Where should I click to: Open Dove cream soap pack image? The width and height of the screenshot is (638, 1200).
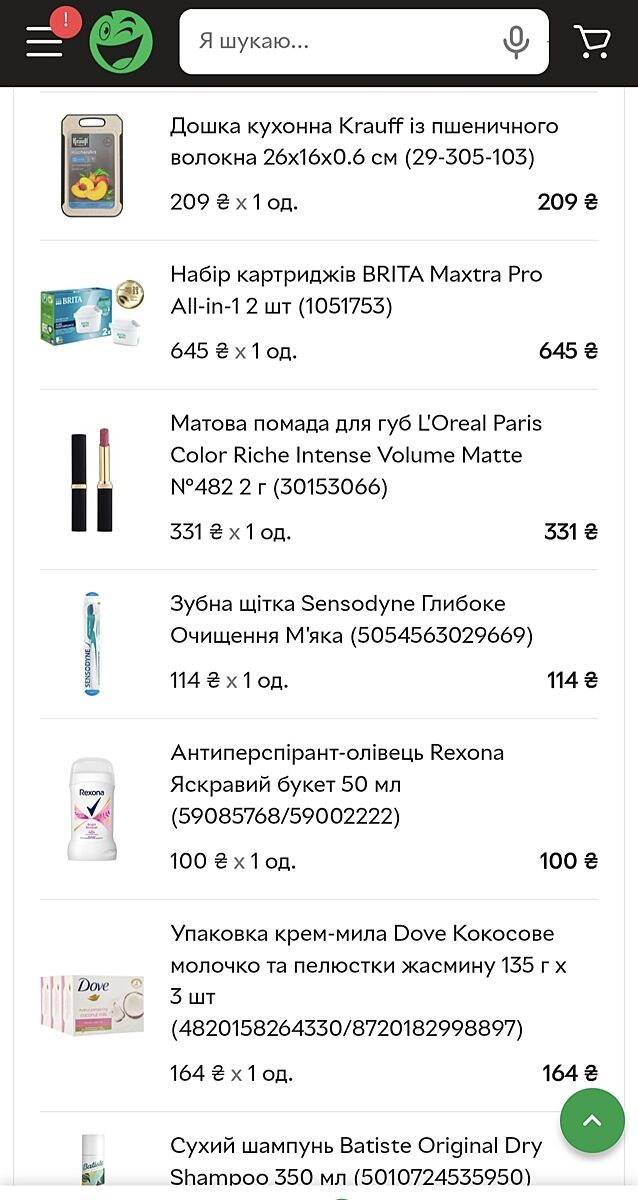tap(92, 1005)
